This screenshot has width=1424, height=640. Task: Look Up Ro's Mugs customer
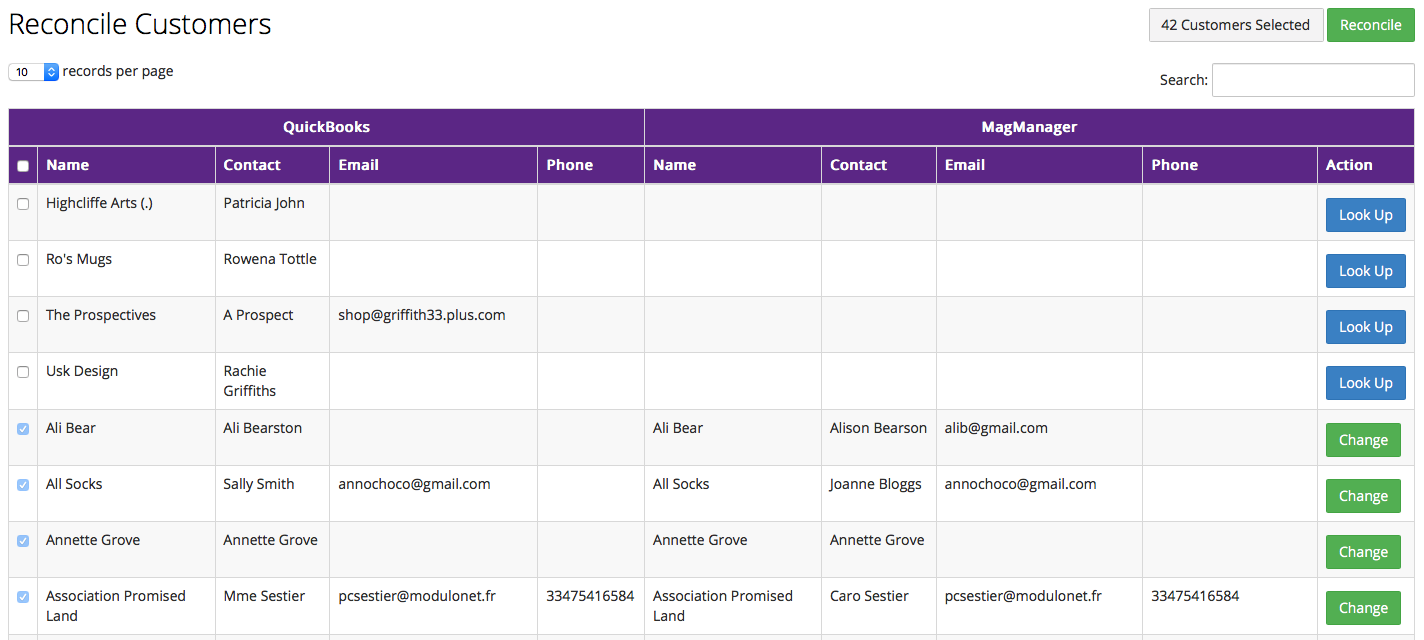1365,271
